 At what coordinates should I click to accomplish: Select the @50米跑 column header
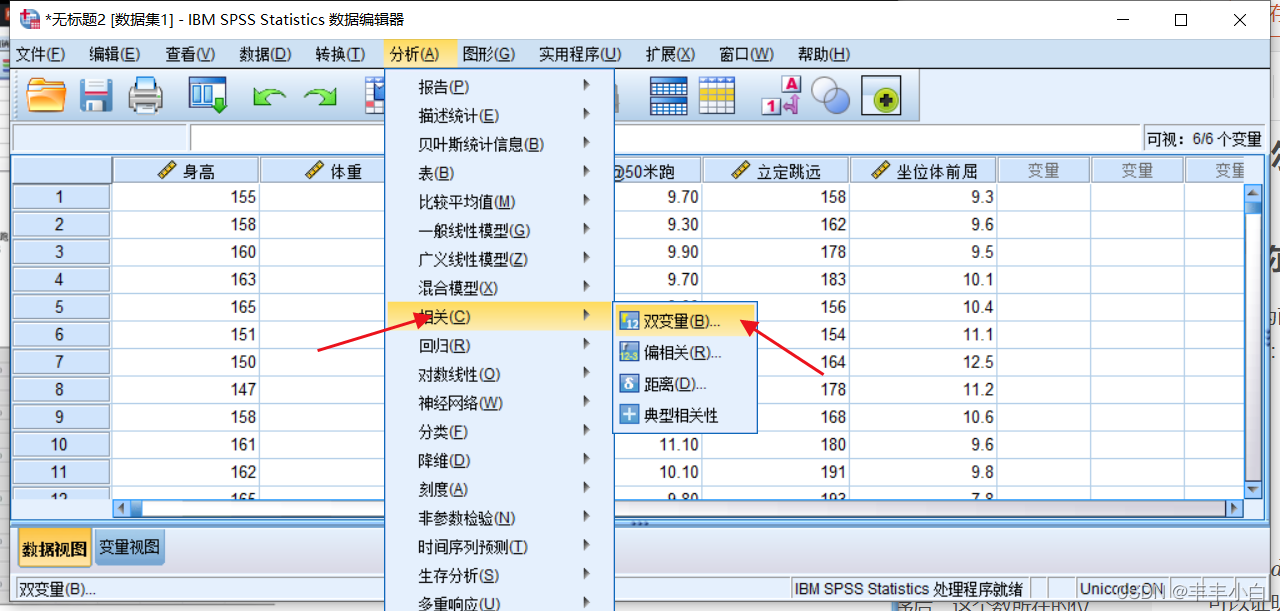(658, 171)
